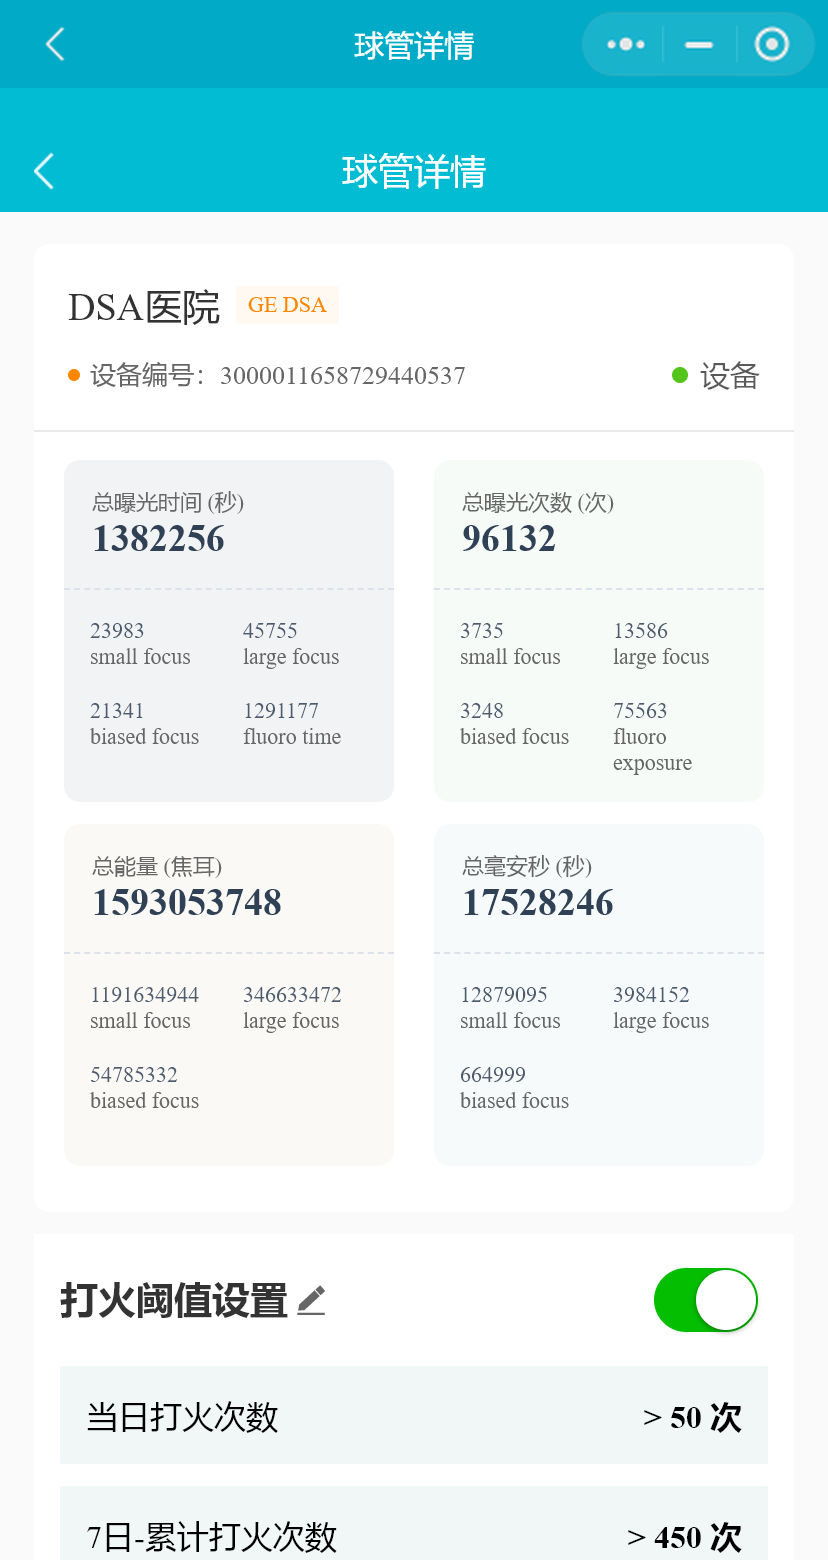Tap the orange dot before 设备编号
This screenshot has height=1560, width=828.
[74, 376]
